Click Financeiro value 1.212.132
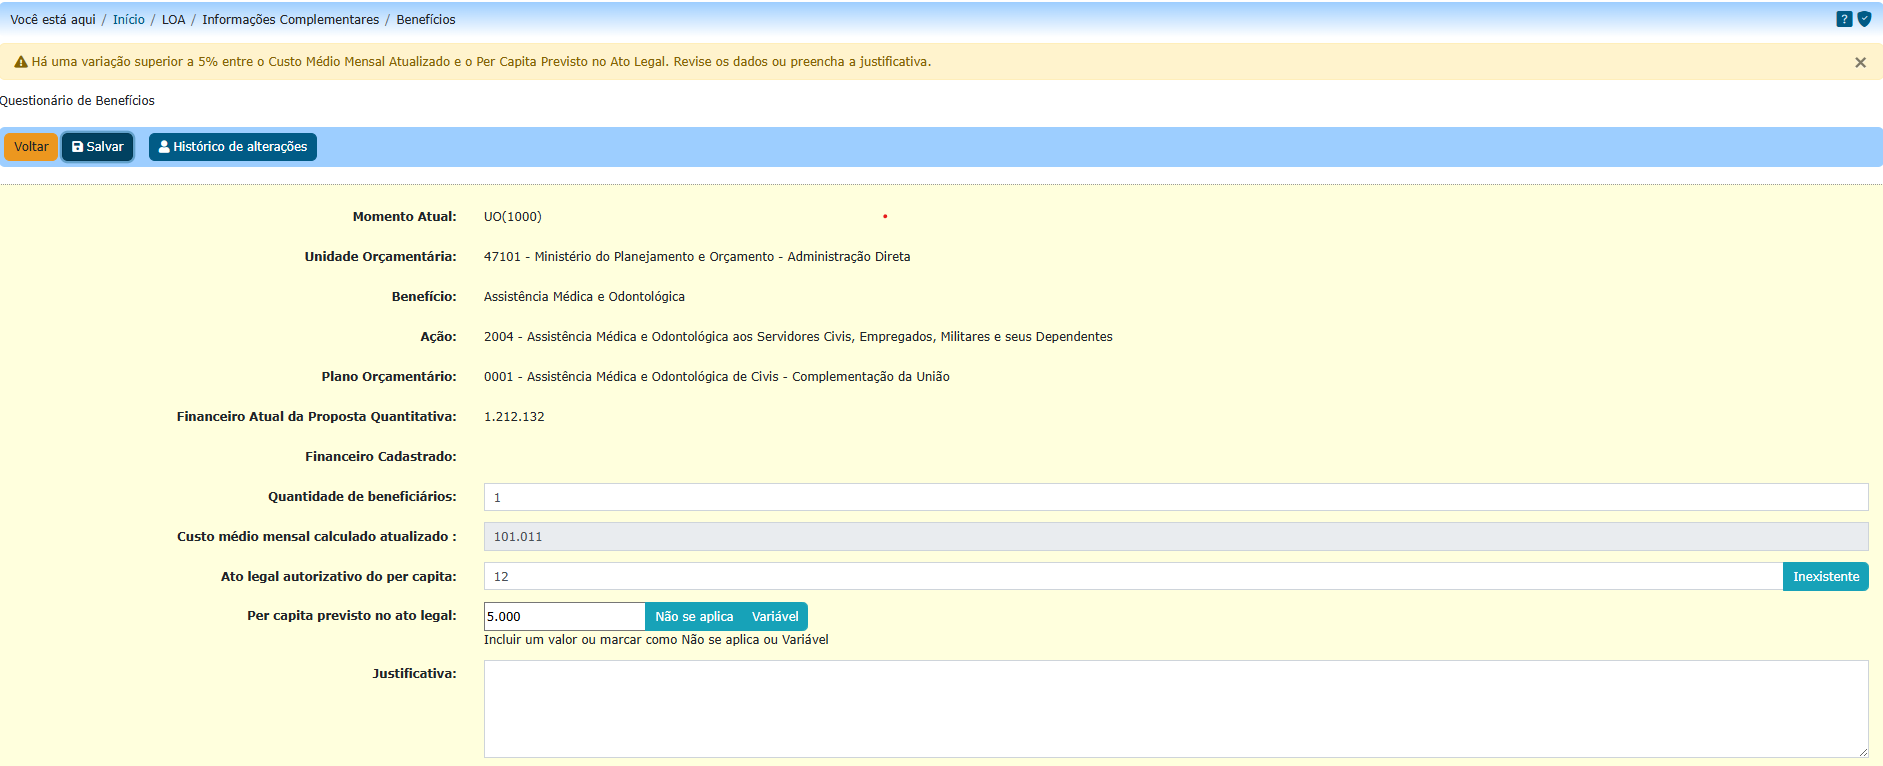This screenshot has width=1883, height=766. 514,417
